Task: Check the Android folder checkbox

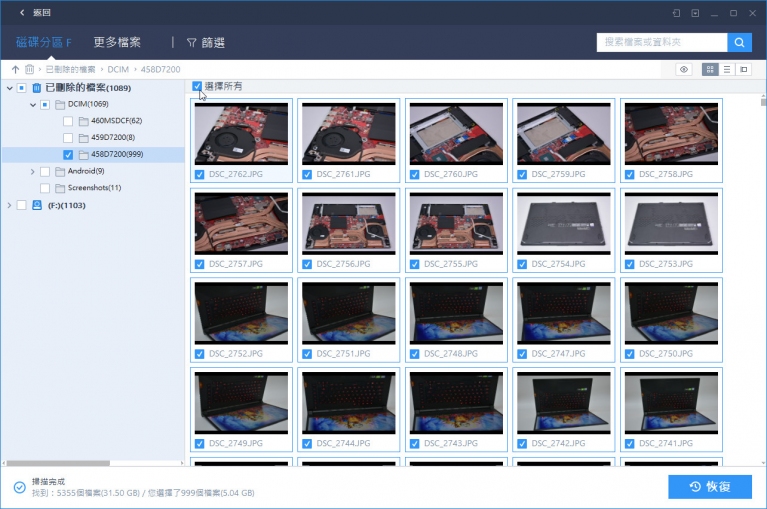Action: click(x=45, y=172)
